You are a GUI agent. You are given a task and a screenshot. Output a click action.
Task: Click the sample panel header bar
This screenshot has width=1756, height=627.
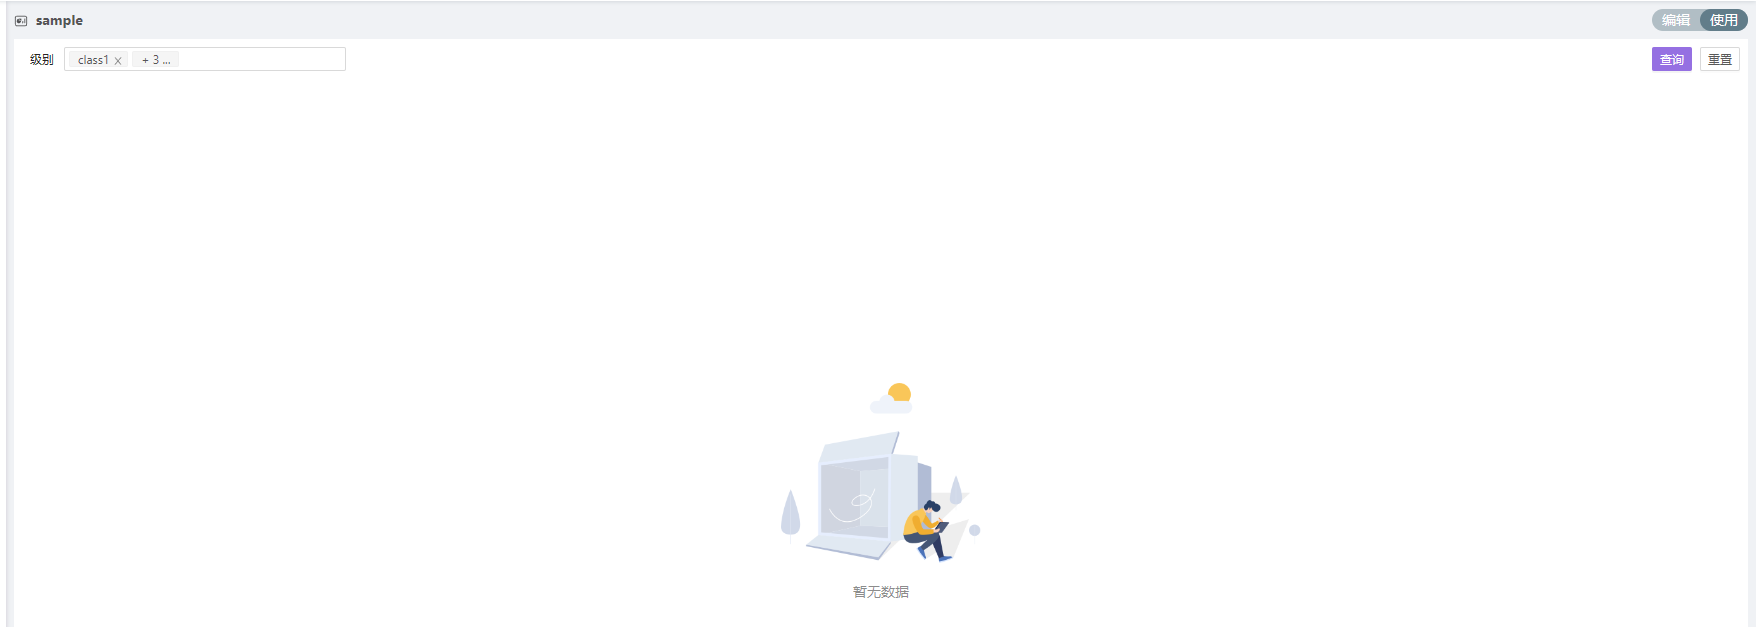880,20
